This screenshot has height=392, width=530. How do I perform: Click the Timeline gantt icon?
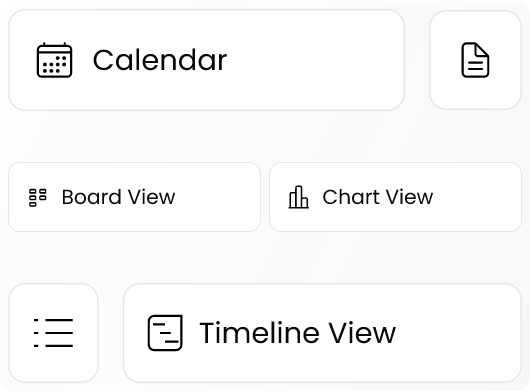165,333
